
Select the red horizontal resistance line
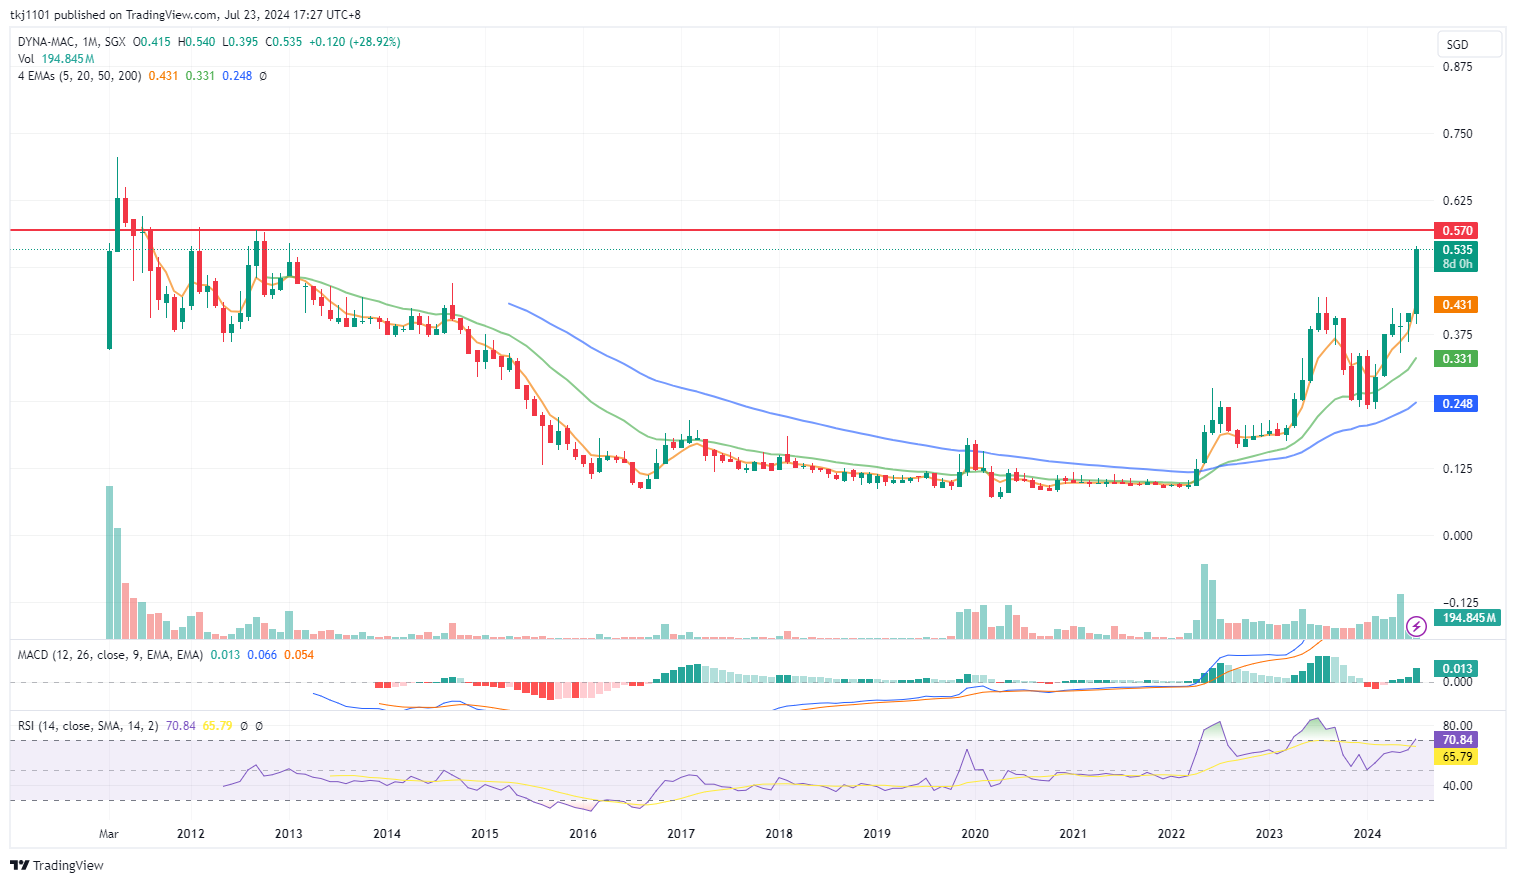tap(700, 230)
